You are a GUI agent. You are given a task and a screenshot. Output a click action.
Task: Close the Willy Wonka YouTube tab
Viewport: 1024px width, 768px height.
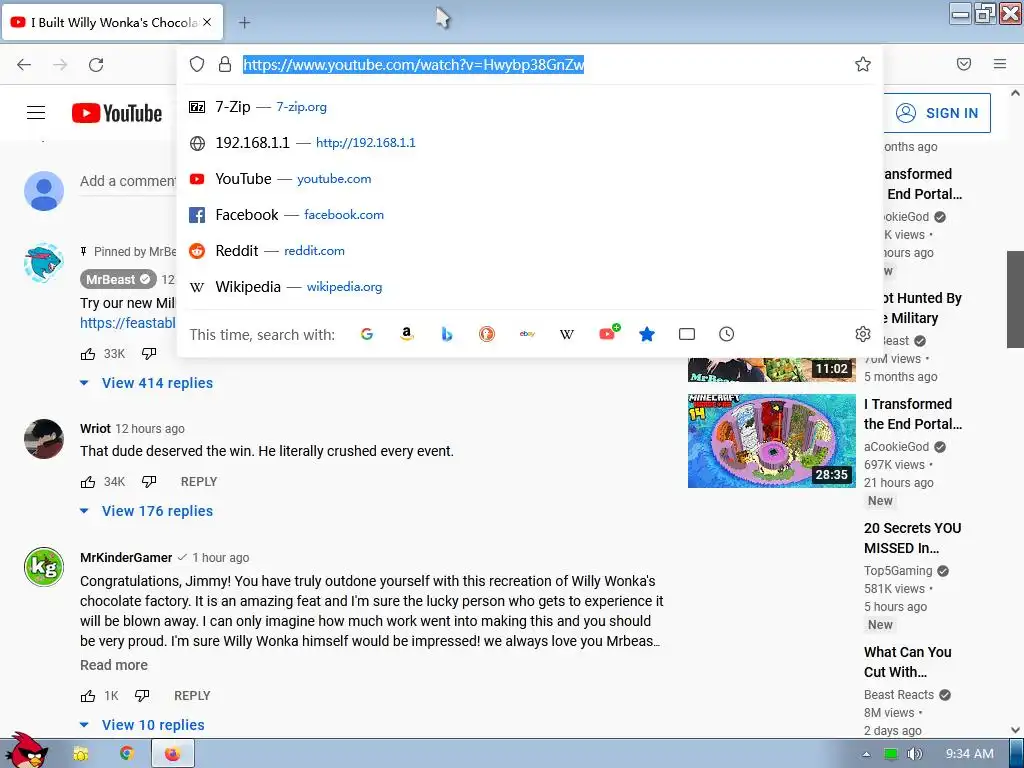tap(207, 22)
